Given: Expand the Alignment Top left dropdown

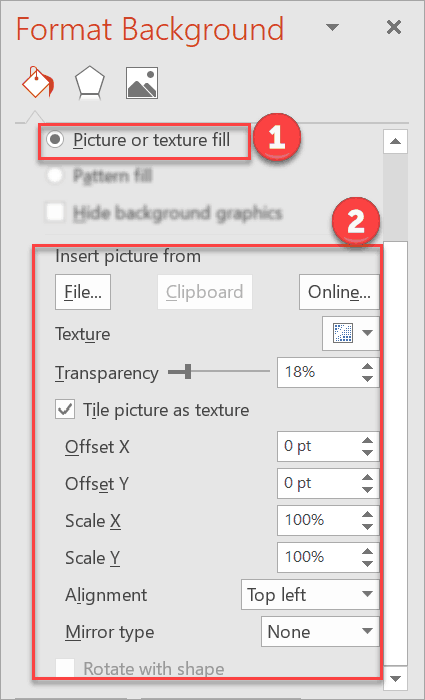Looking at the screenshot, I should (x=310, y=594).
